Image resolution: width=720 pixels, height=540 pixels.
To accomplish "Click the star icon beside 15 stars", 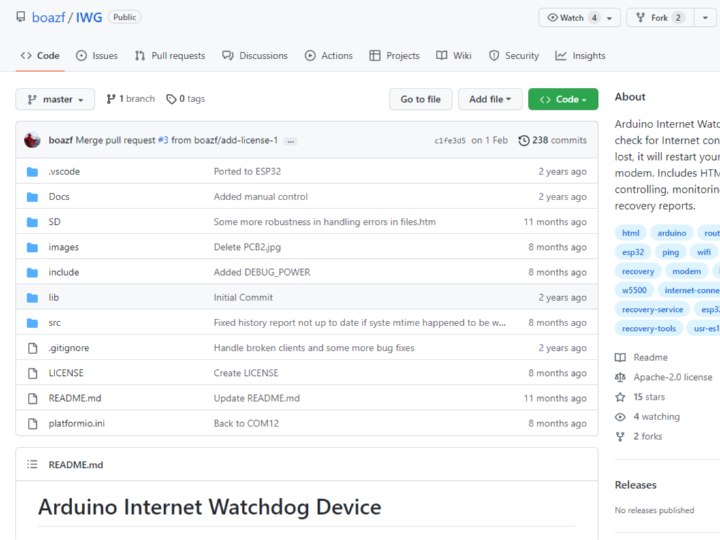I will [x=620, y=397].
